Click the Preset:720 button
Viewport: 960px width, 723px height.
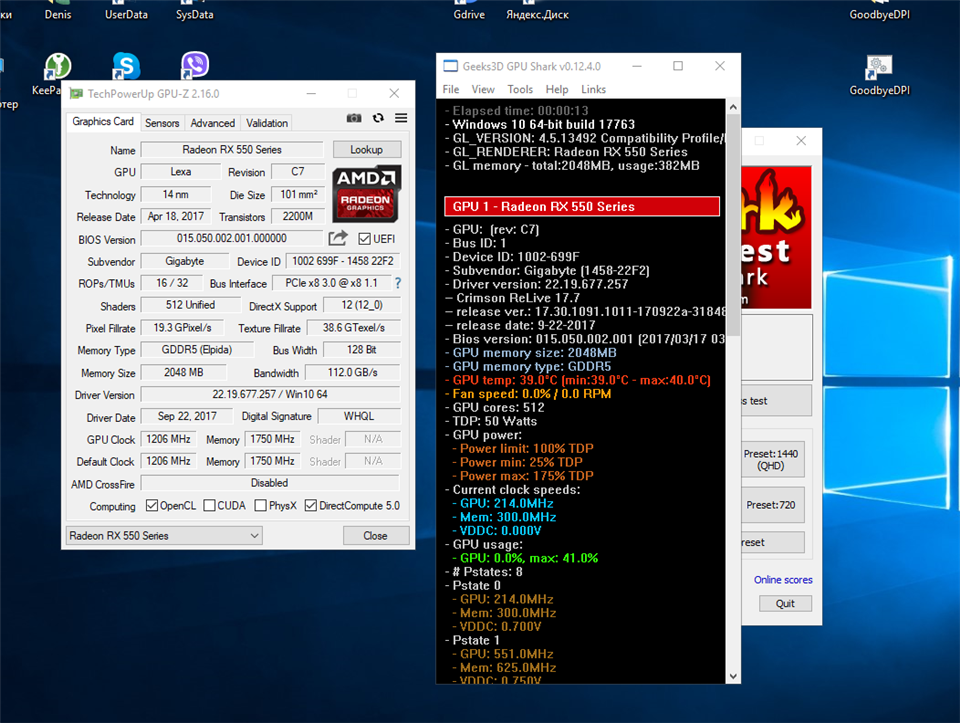coord(772,505)
